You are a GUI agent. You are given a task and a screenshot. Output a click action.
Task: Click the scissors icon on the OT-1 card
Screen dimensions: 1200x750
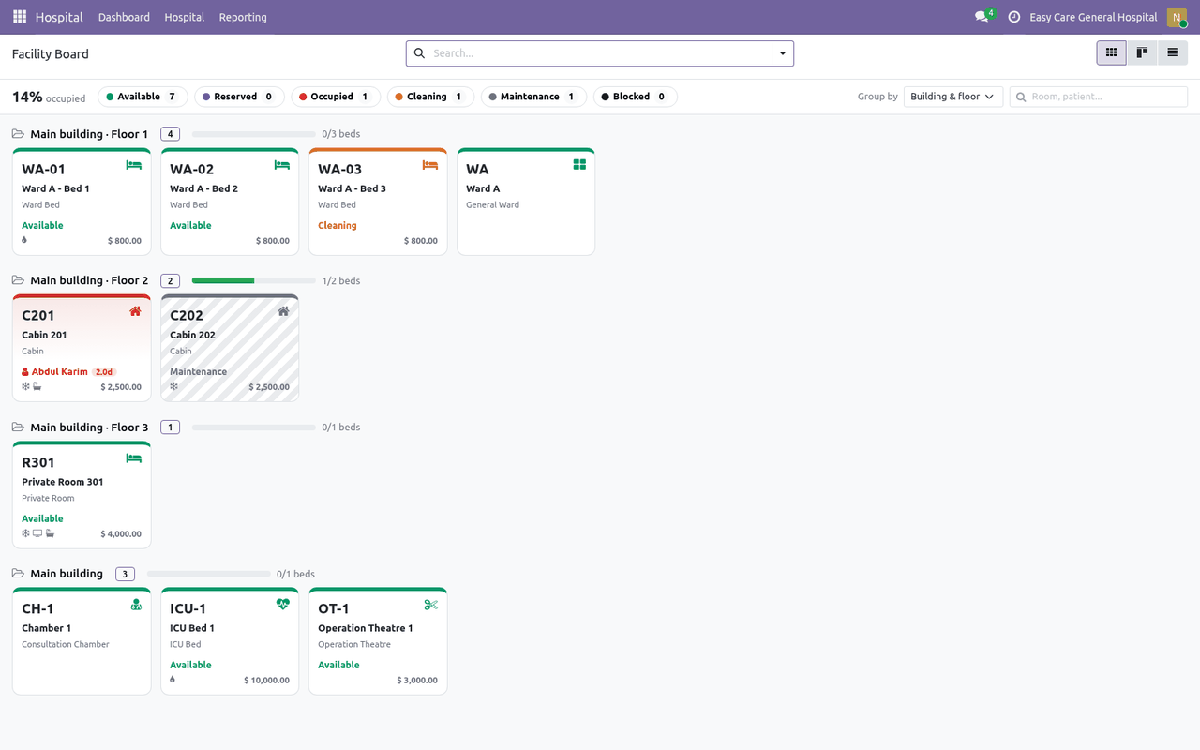point(431,605)
